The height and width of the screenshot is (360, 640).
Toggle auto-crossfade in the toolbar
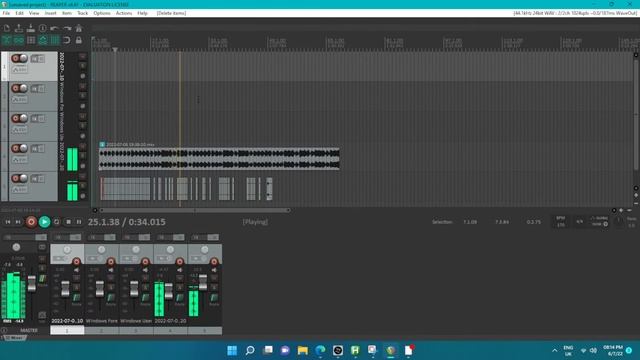(7, 40)
